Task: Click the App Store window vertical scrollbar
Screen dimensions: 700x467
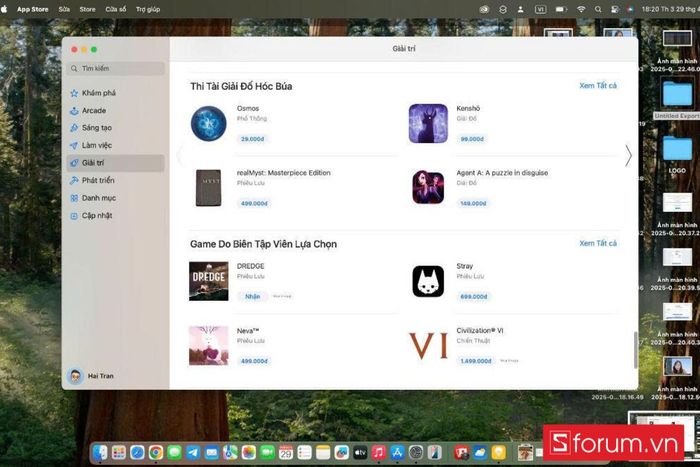Action: pyautogui.click(x=635, y=350)
